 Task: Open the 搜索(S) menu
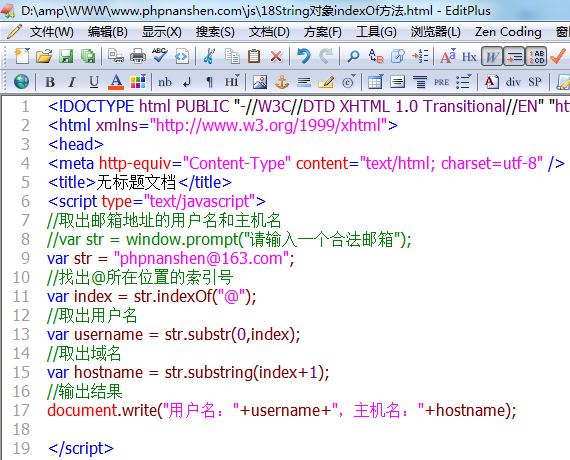click(x=215, y=32)
